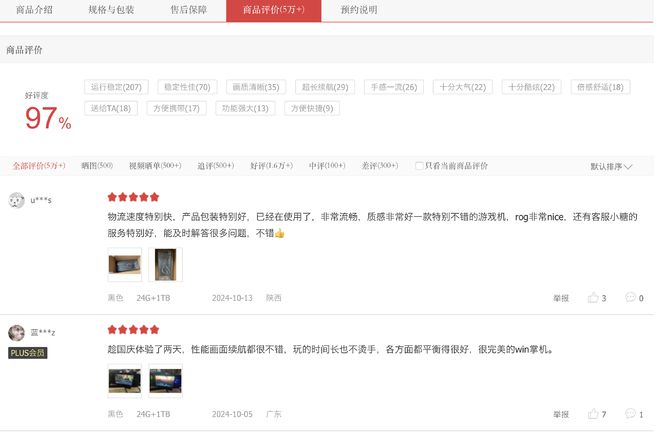
Task: Select the 超长续航(29) review tag
Action: (x=324, y=87)
